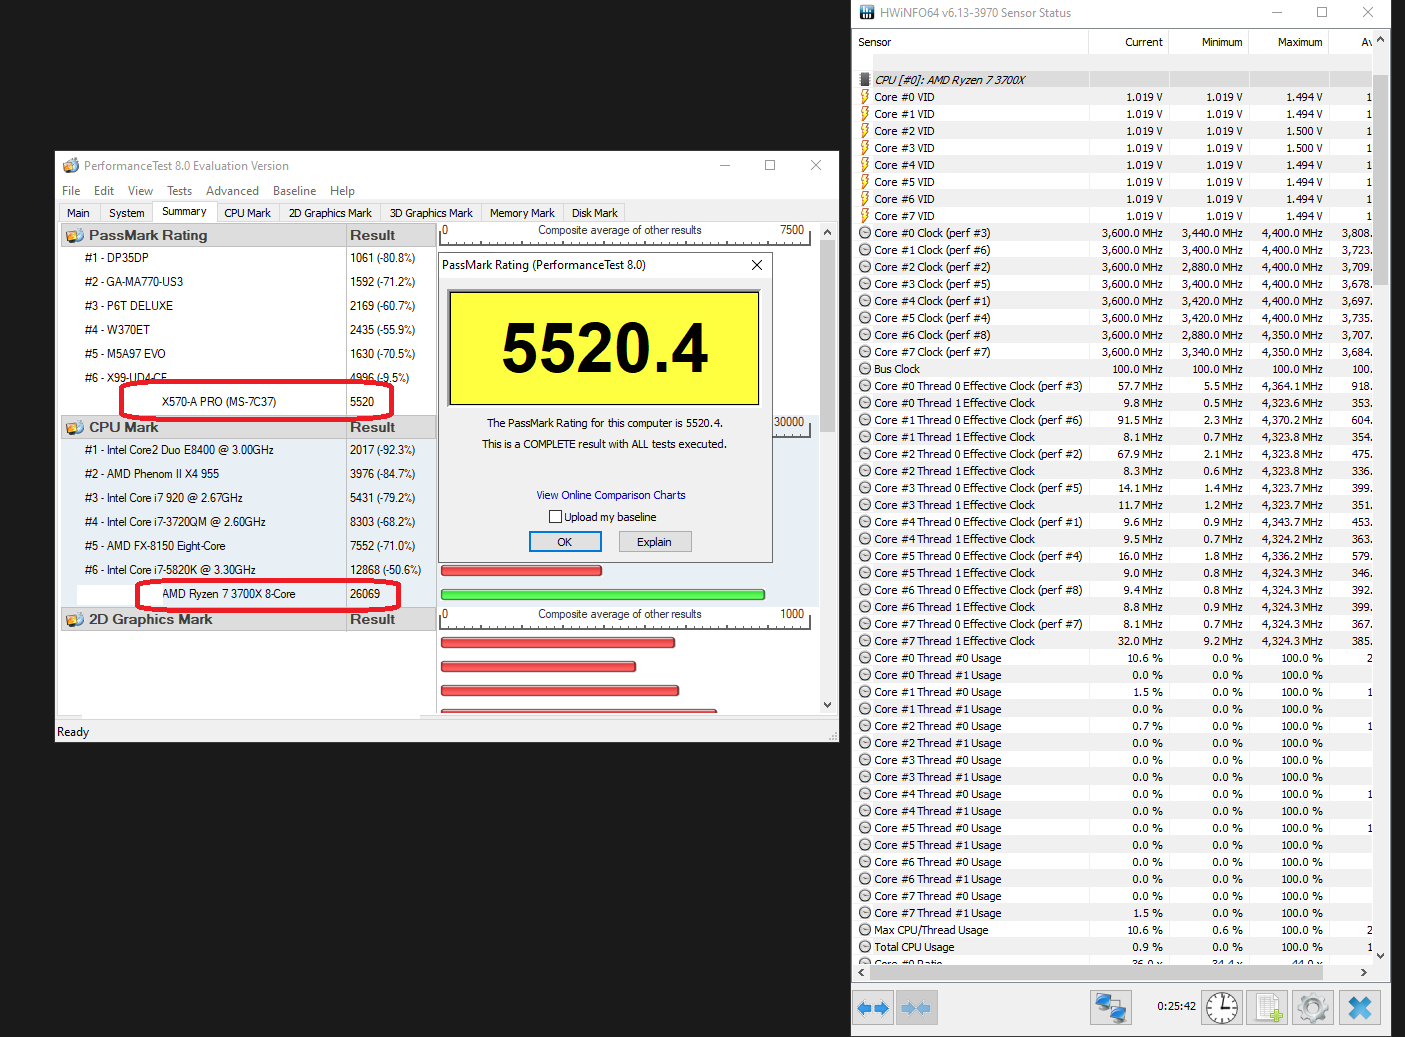Open the Help menu
Image resolution: width=1405 pixels, height=1037 pixels.
(x=342, y=191)
